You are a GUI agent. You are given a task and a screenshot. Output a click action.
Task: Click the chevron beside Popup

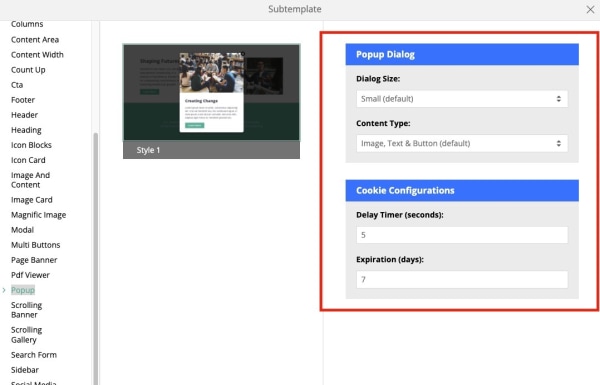click(4, 290)
